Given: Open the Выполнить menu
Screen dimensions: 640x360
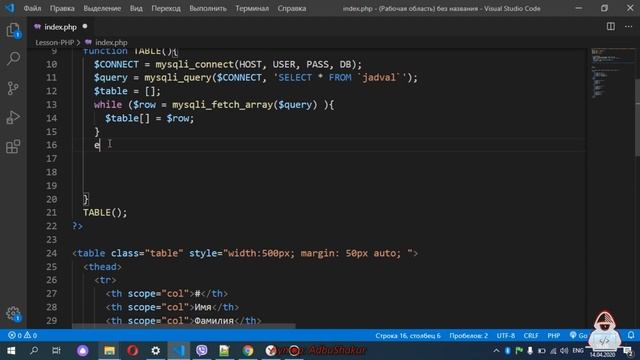Looking at the screenshot, I should tap(208, 8).
